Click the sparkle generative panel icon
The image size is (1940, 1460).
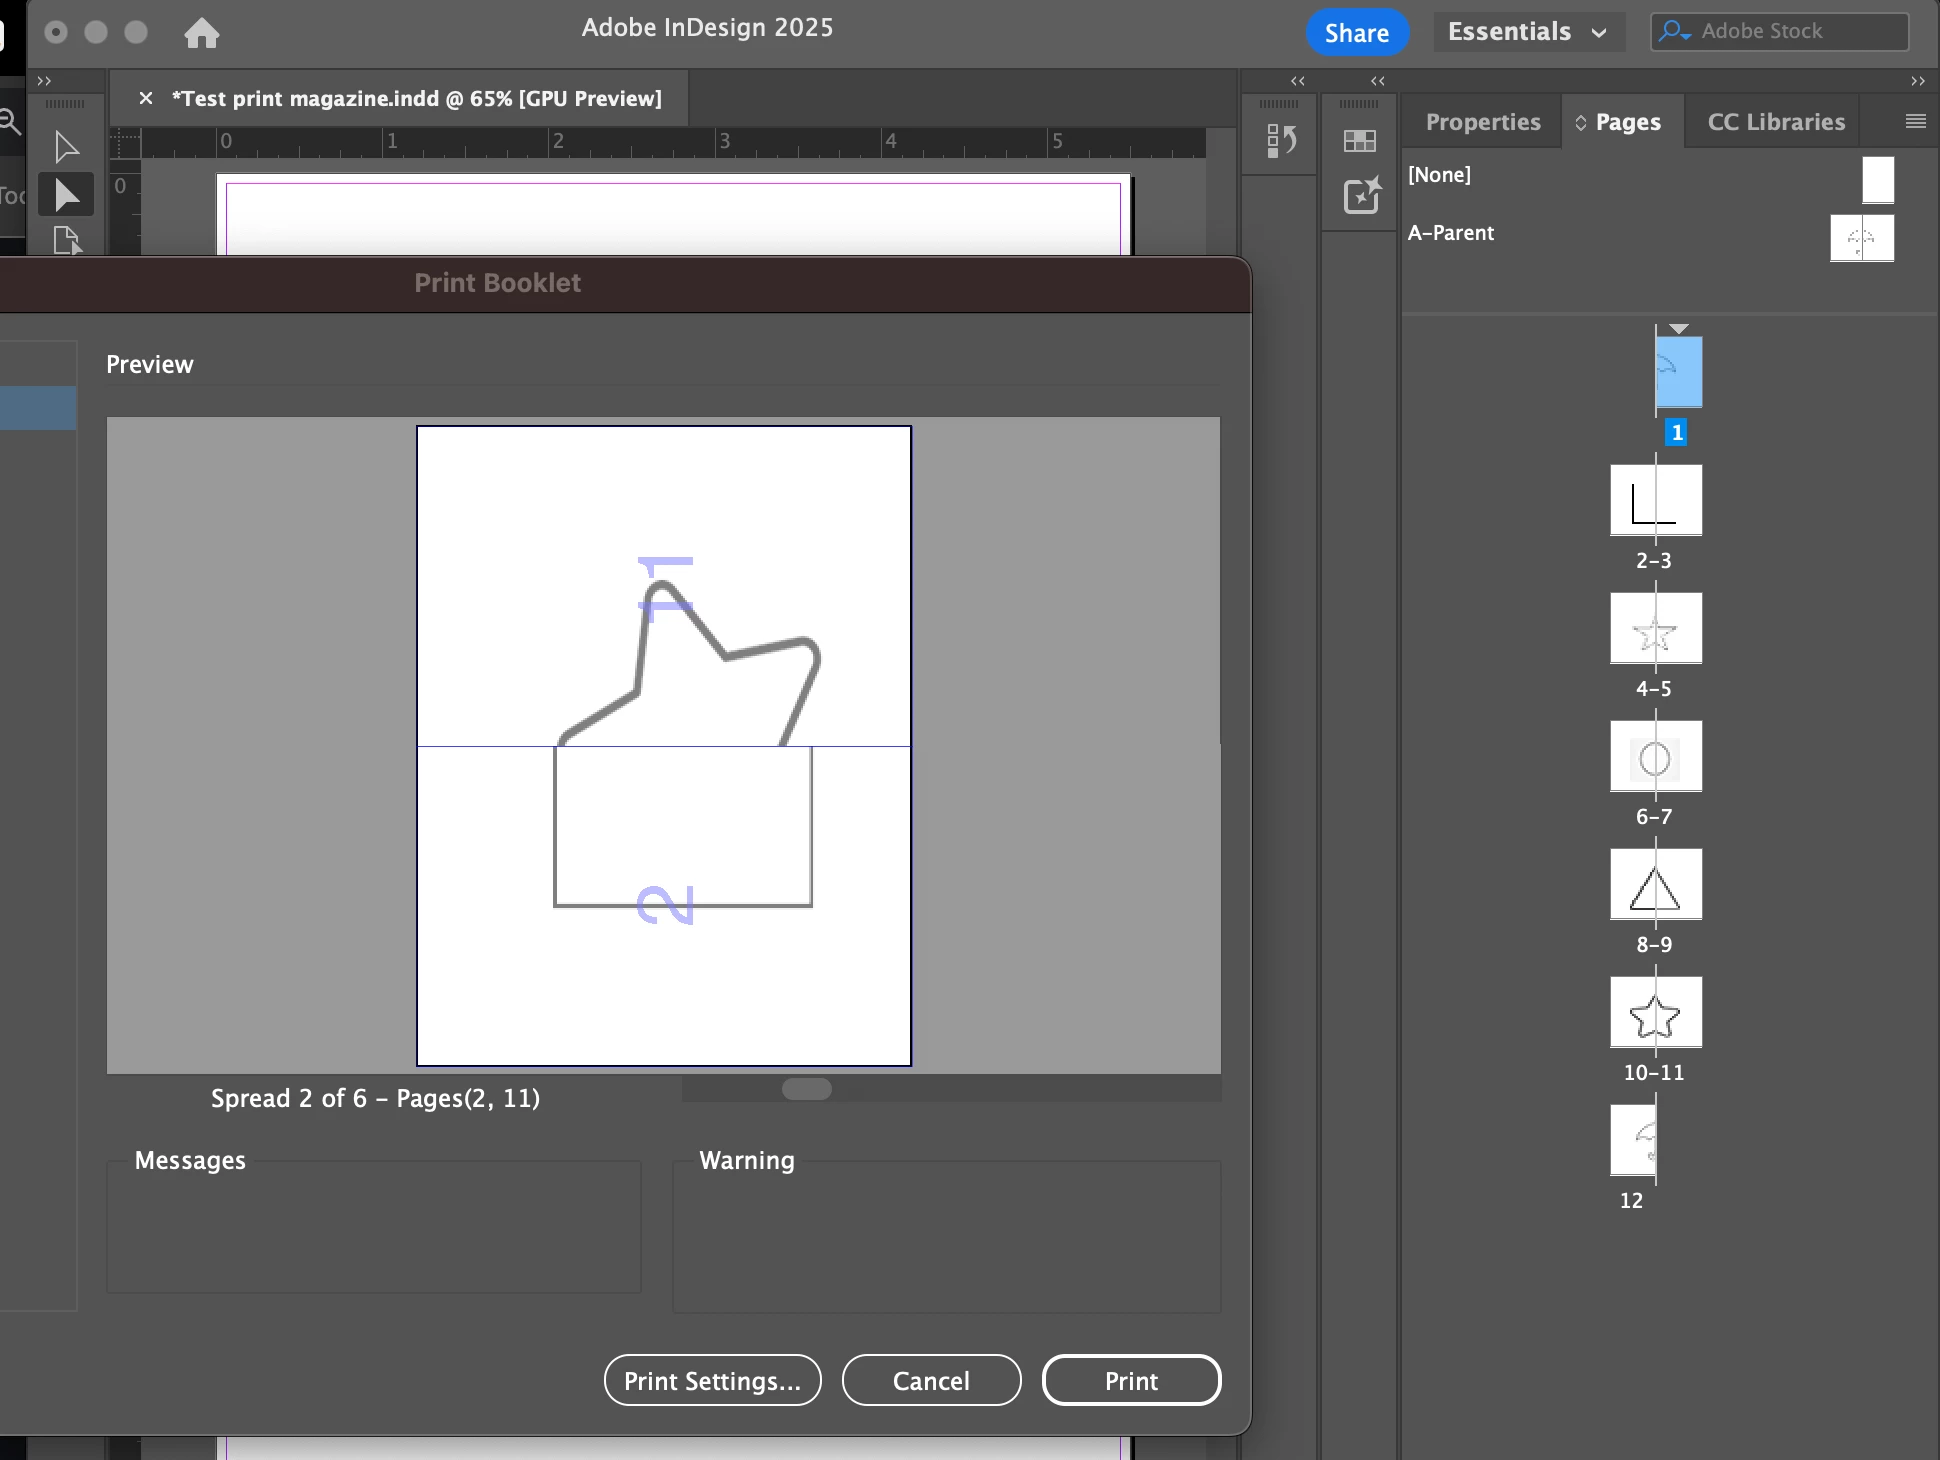pyautogui.click(x=1361, y=195)
